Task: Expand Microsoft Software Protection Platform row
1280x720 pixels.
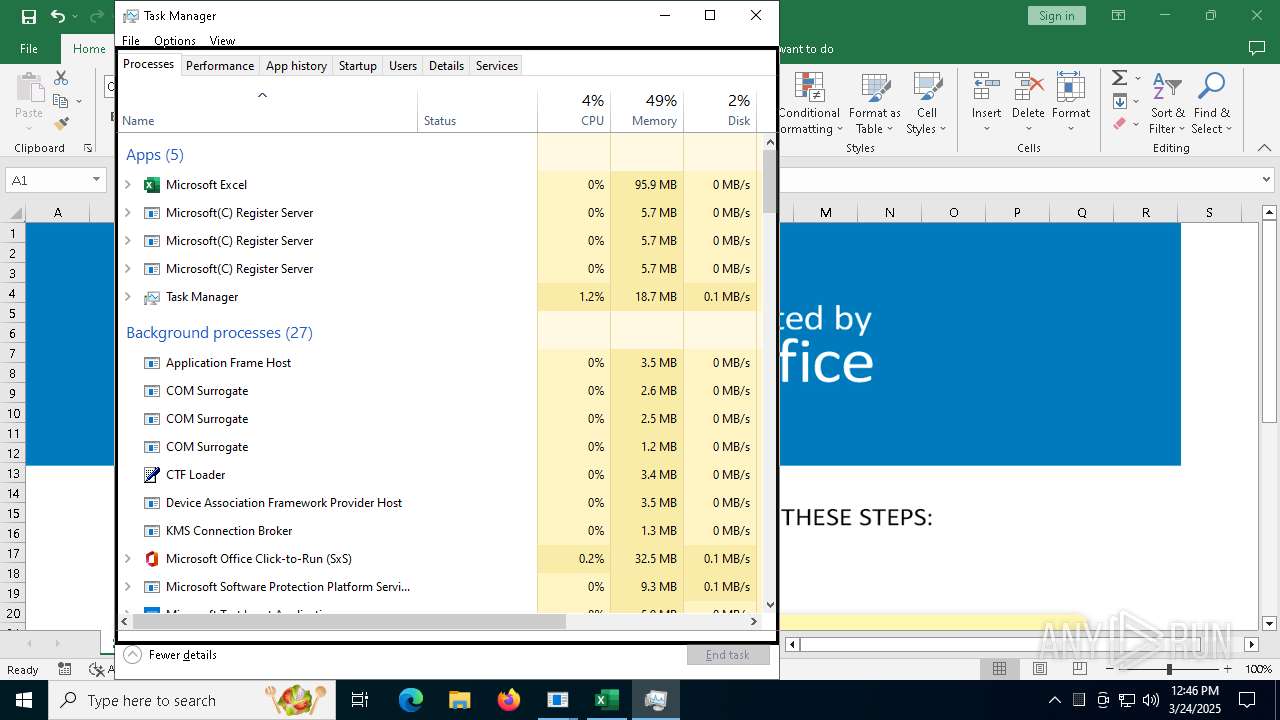Action: [x=127, y=587]
